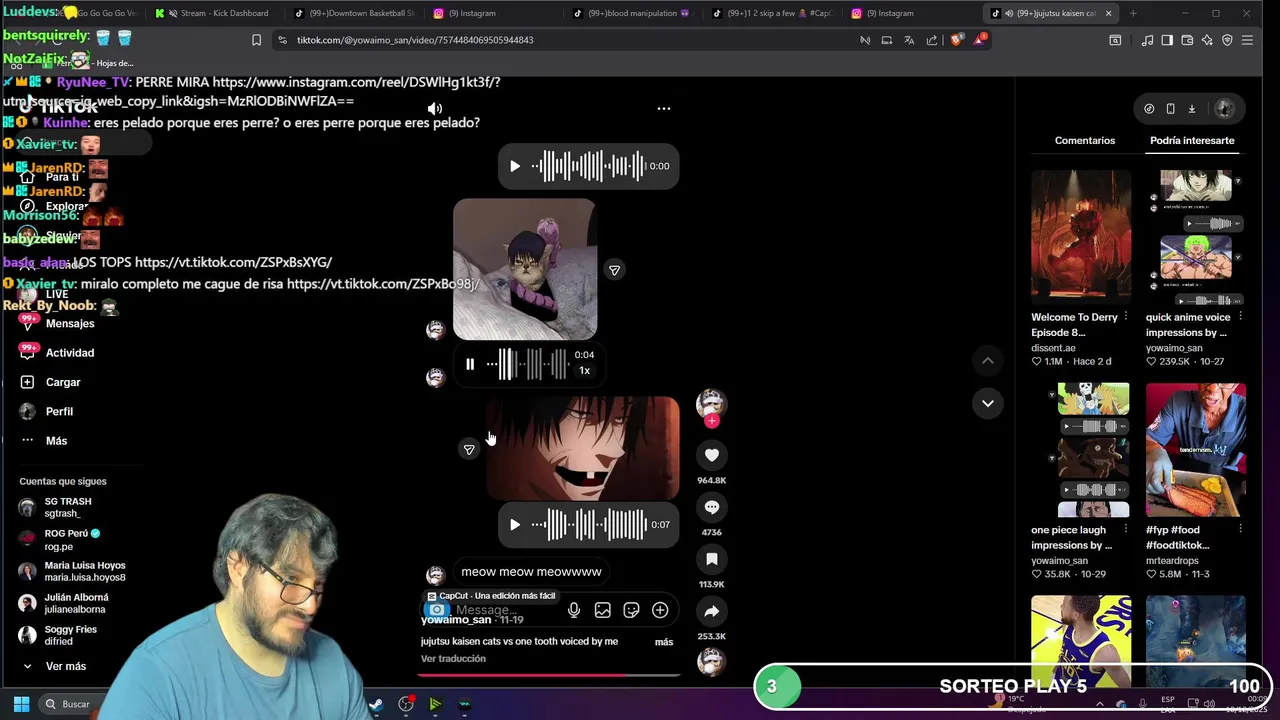Mute the TikTok video sound

tap(435, 108)
